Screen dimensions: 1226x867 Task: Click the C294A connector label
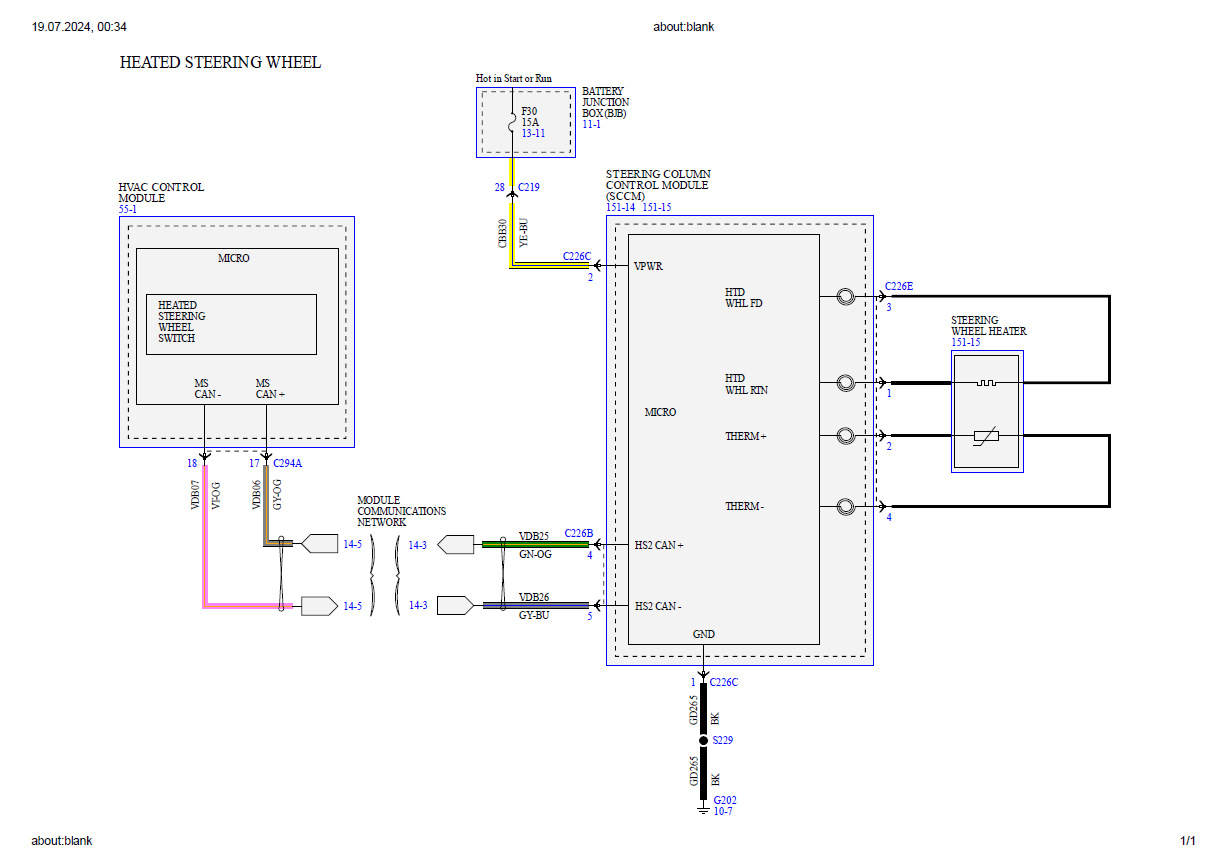pos(288,464)
